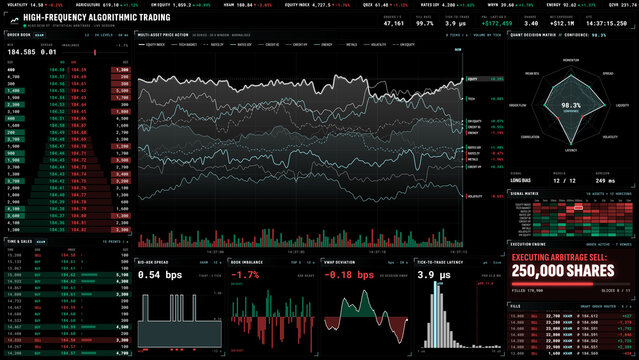Viewport: 639px width, 360px height.
Task: Click the Order Book panel title
Action: pos(19,35)
